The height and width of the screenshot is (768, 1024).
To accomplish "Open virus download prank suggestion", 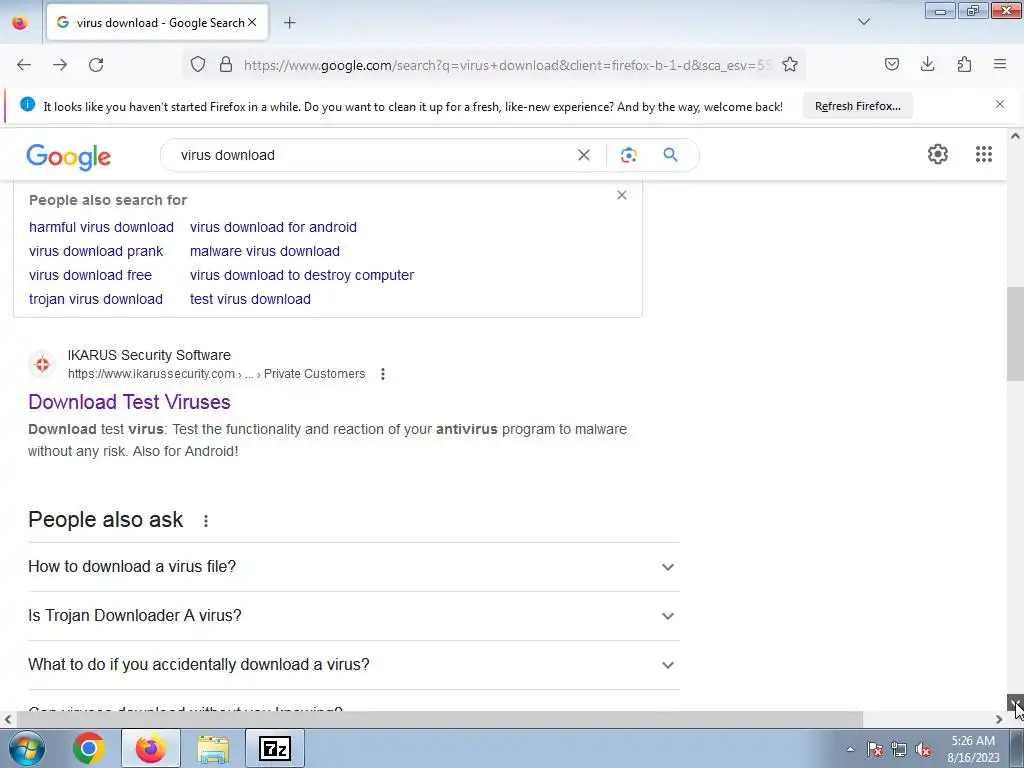I will tap(96, 251).
